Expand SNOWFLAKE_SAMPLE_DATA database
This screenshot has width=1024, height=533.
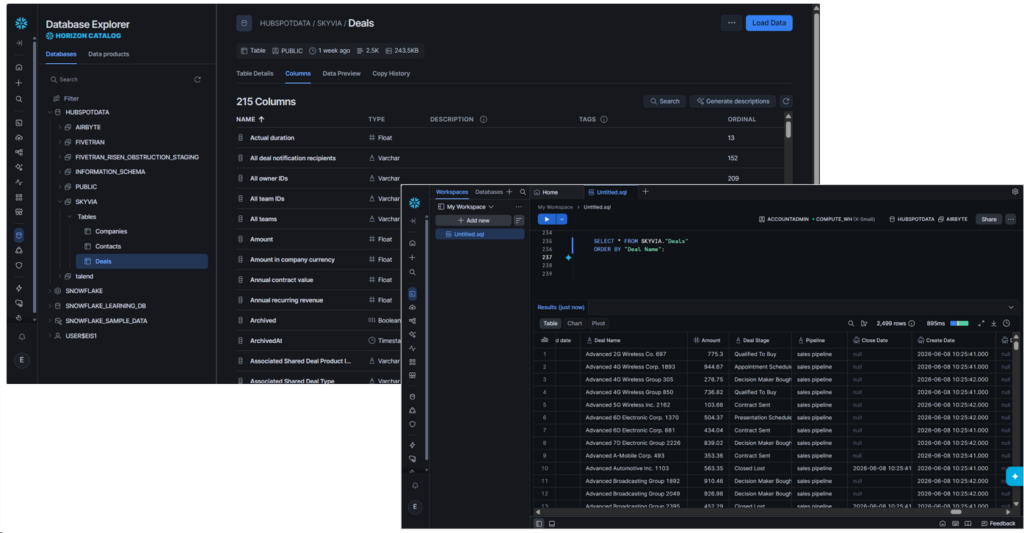coord(50,321)
